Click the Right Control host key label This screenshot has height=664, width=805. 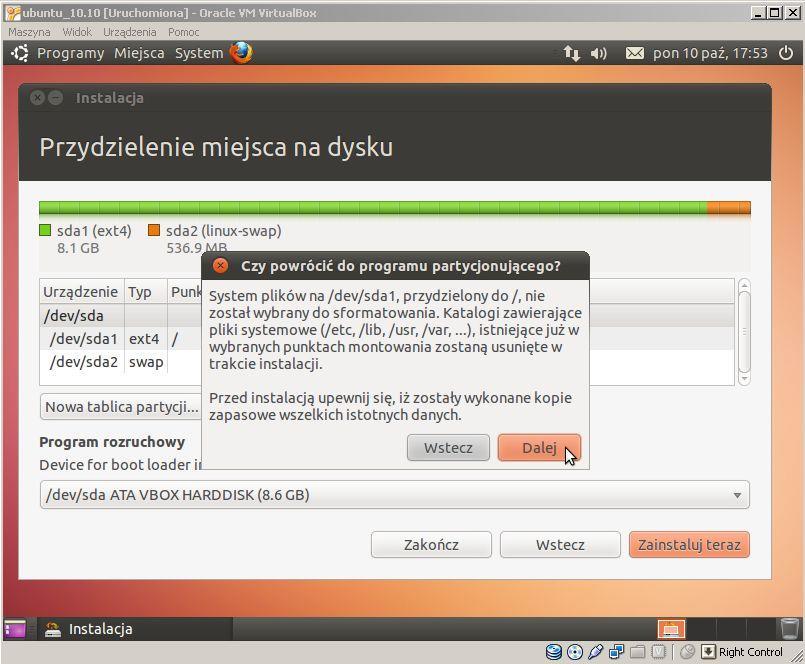pyautogui.click(x=751, y=652)
